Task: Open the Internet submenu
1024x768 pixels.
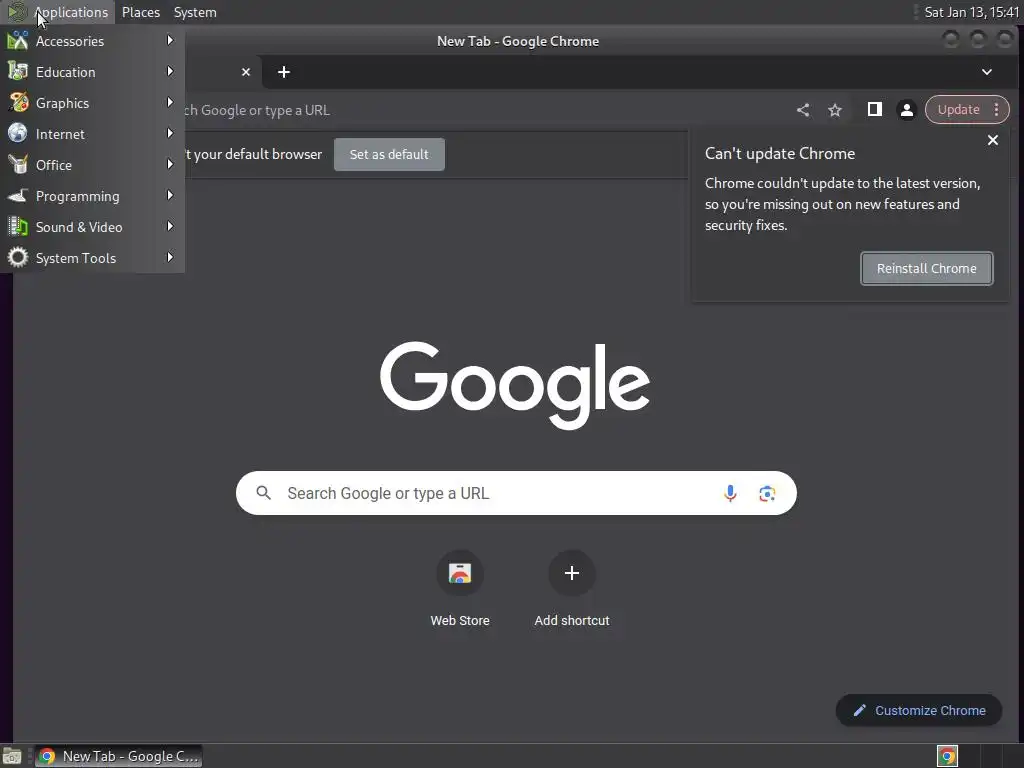Action: point(92,134)
